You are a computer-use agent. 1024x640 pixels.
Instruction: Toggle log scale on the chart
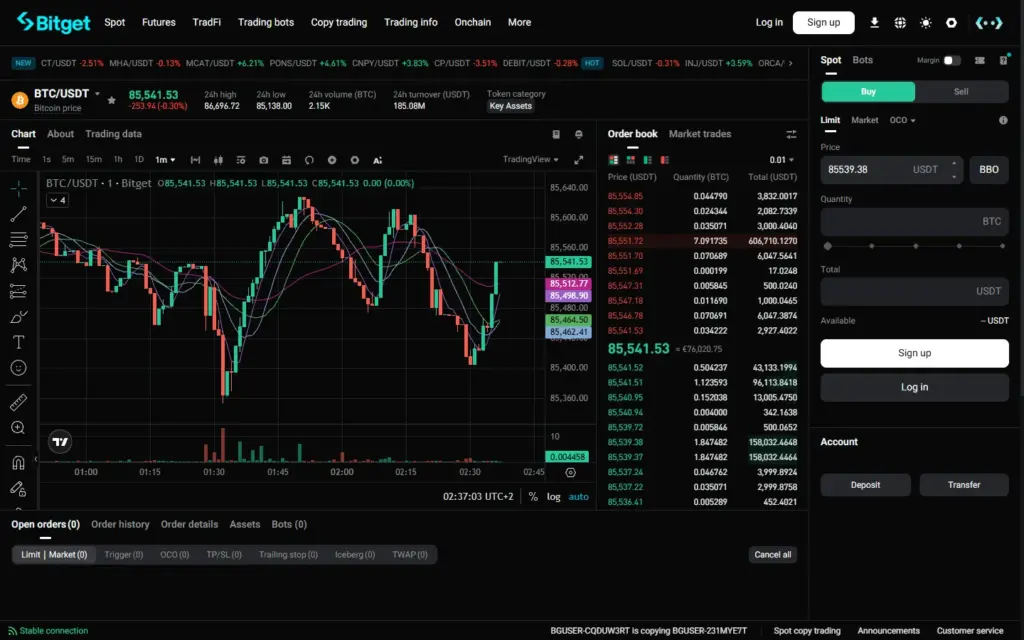[x=553, y=496]
